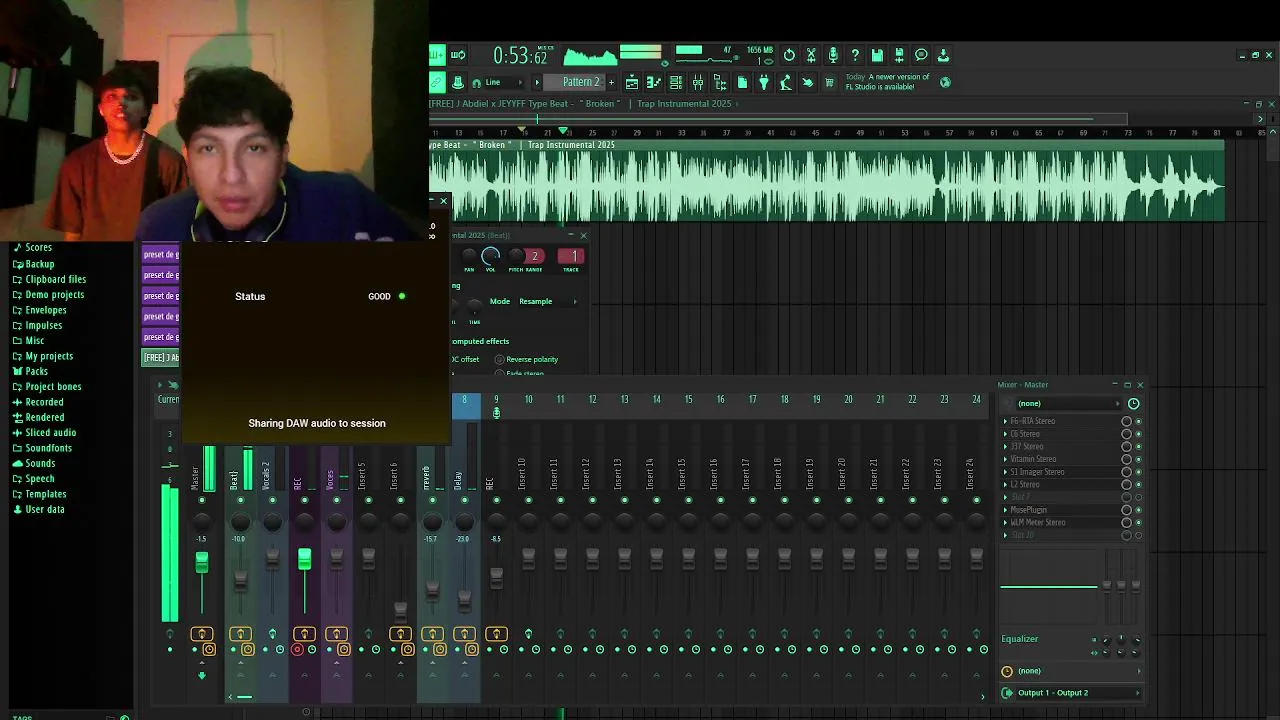Expand the pattern list arrow beside Pattern 2
The height and width of the screenshot is (720, 1280).
pyautogui.click(x=537, y=82)
